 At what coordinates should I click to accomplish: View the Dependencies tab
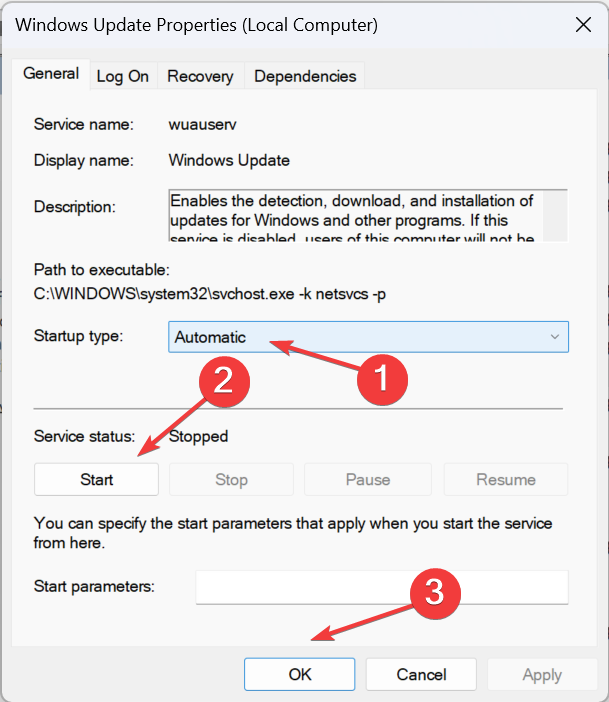[x=305, y=76]
